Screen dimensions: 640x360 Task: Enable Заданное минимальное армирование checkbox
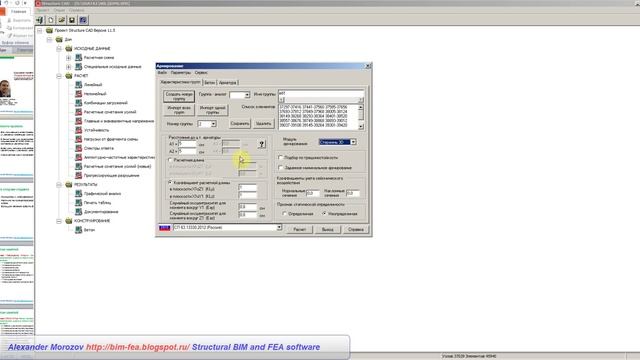tap(281, 168)
